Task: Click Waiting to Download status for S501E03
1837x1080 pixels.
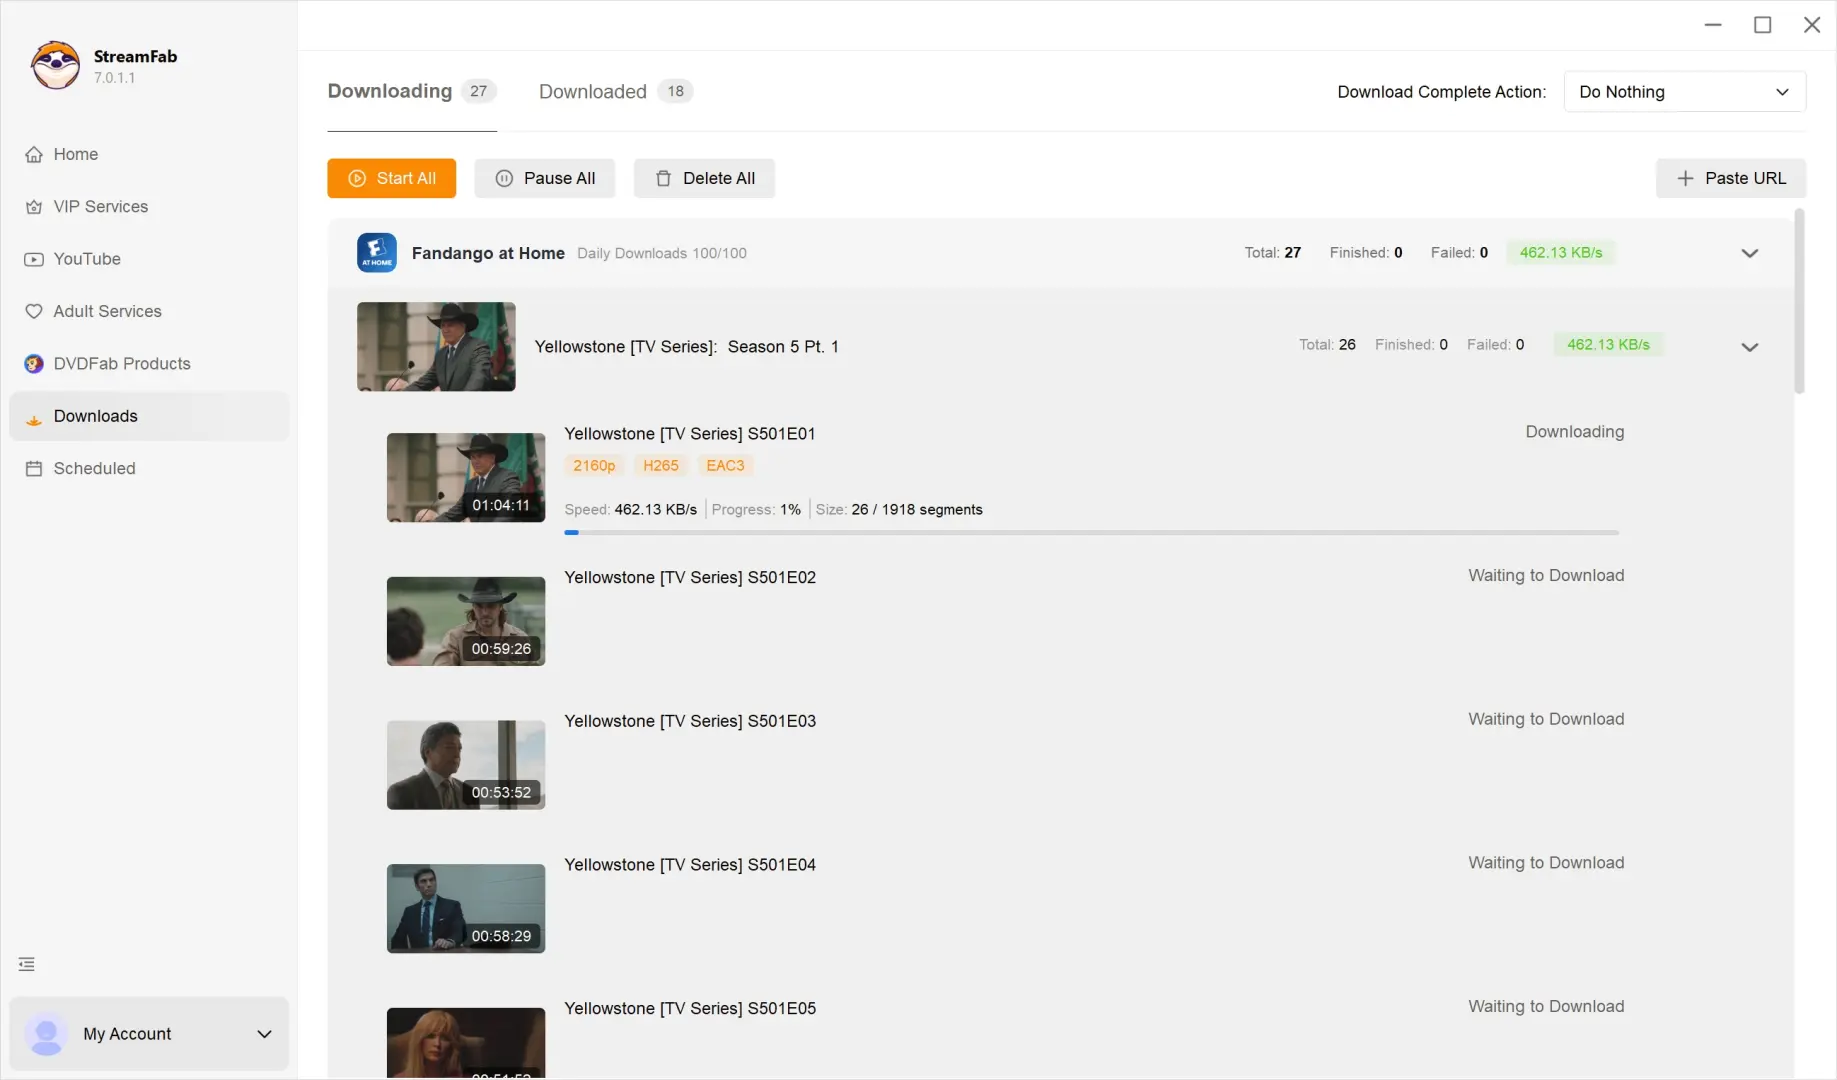Action: (1546, 719)
